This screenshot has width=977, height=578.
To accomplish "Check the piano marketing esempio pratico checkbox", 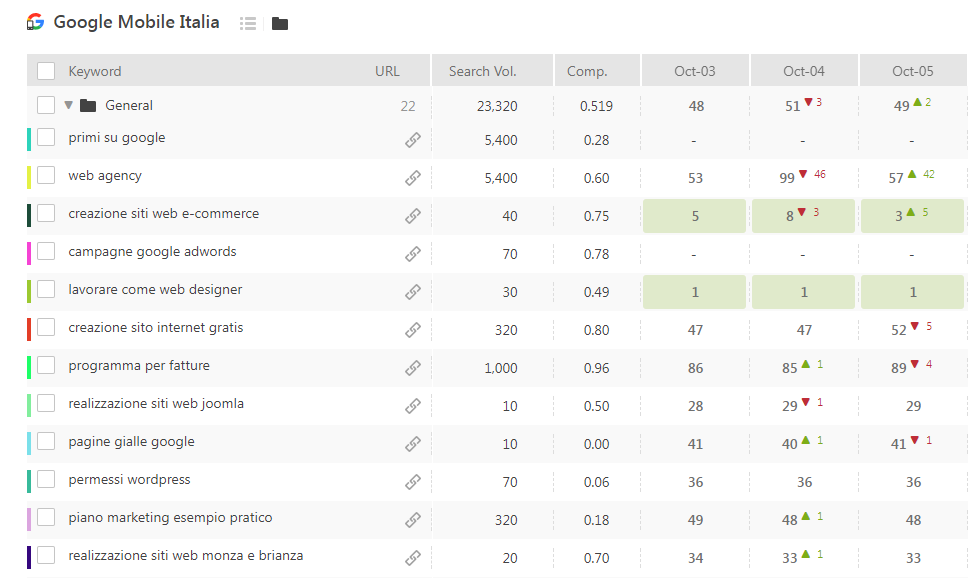I will click(x=46, y=517).
